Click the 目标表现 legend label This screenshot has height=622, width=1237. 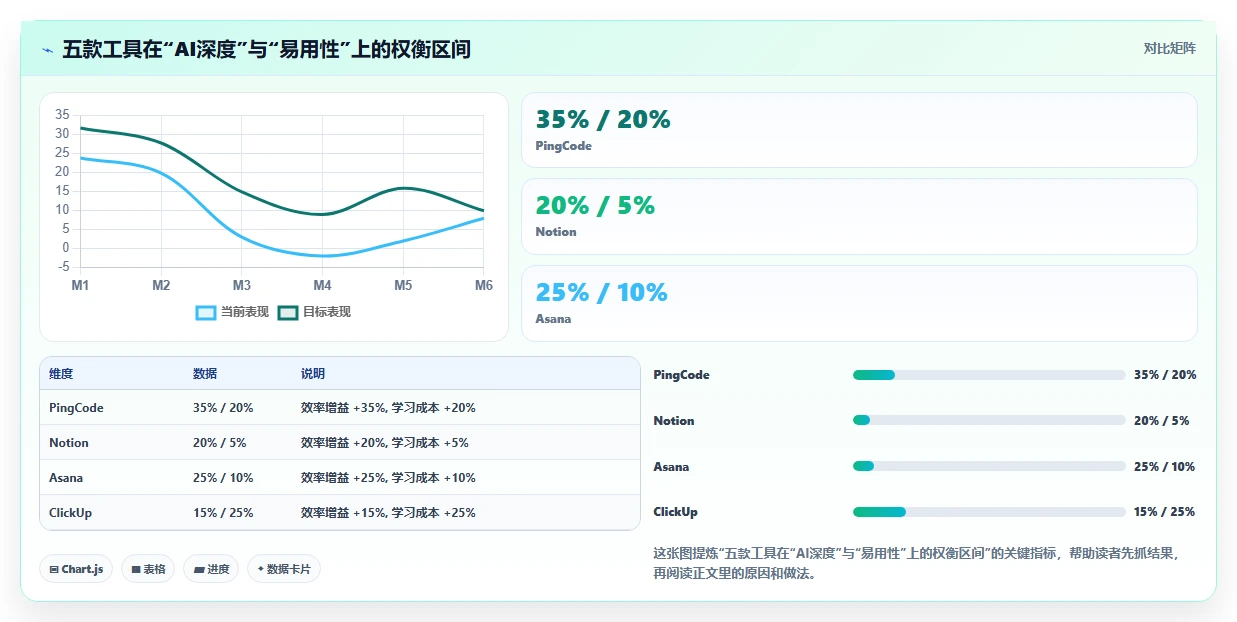[327, 312]
